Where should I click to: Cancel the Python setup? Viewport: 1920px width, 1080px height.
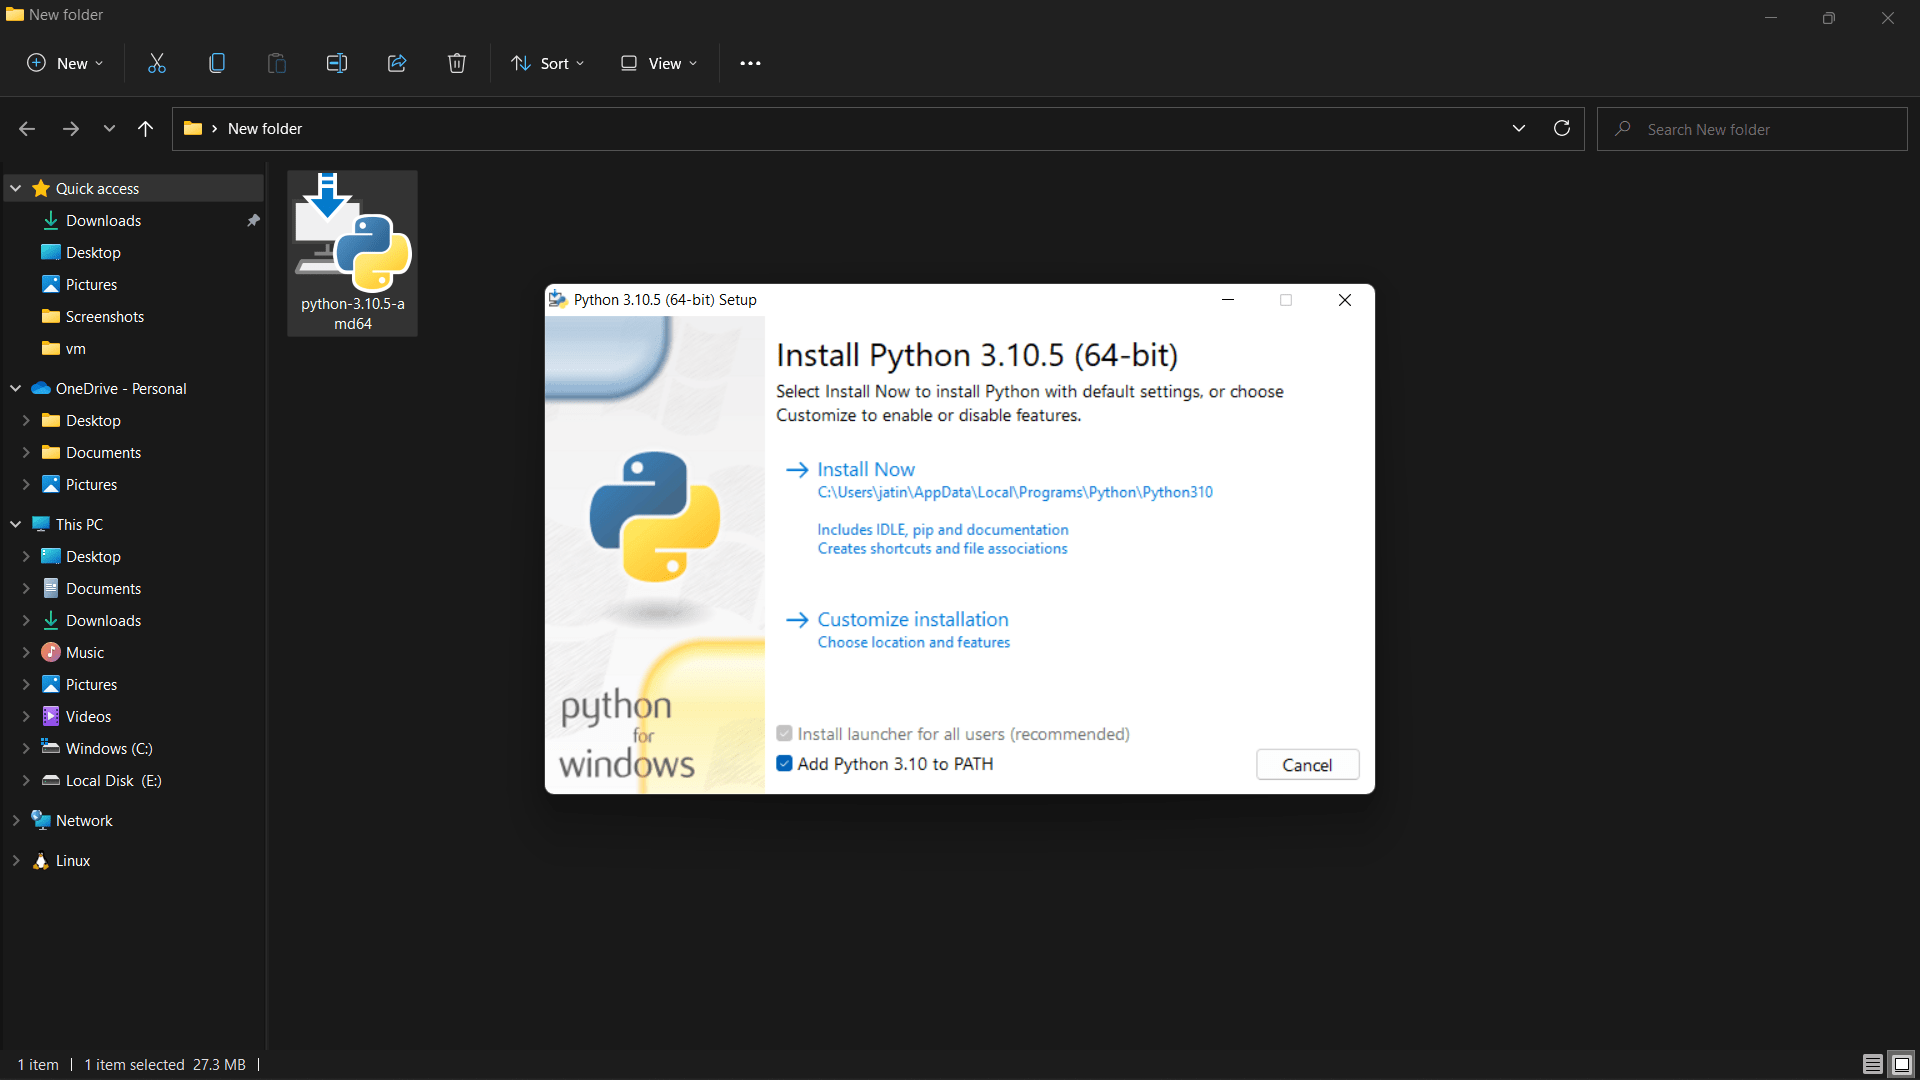tap(1307, 765)
